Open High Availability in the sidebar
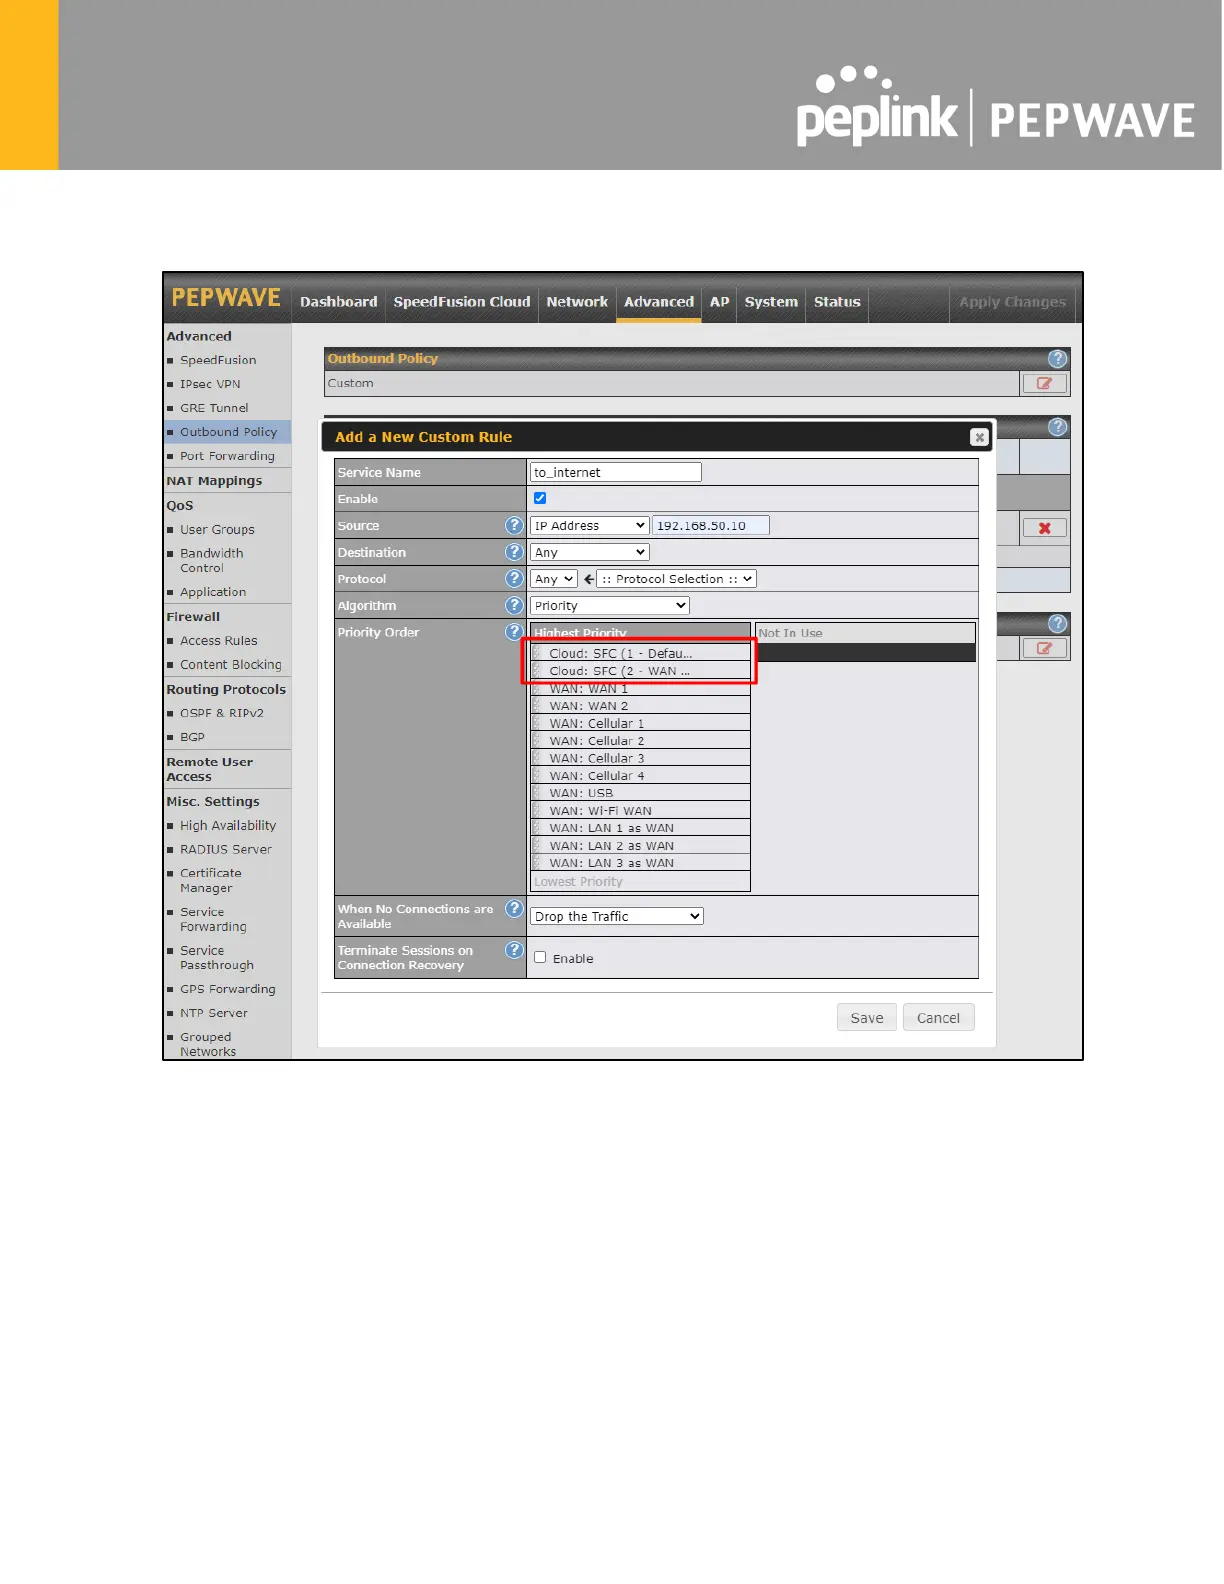 pyautogui.click(x=228, y=826)
